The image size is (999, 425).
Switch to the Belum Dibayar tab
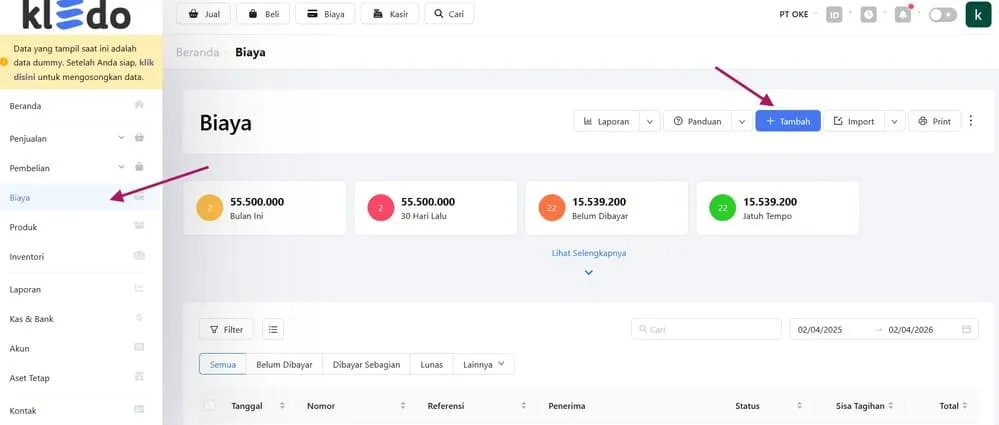point(285,364)
